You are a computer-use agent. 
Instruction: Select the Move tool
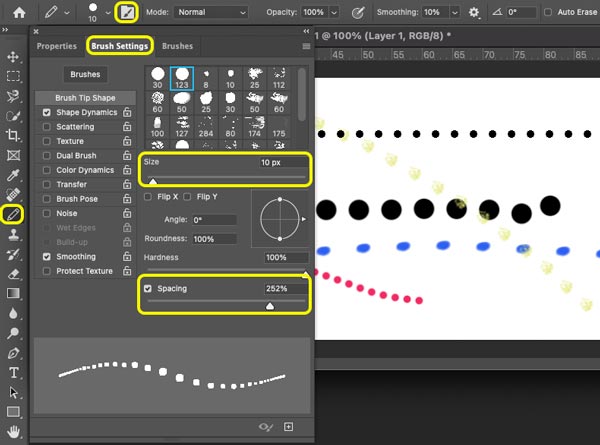point(13,57)
